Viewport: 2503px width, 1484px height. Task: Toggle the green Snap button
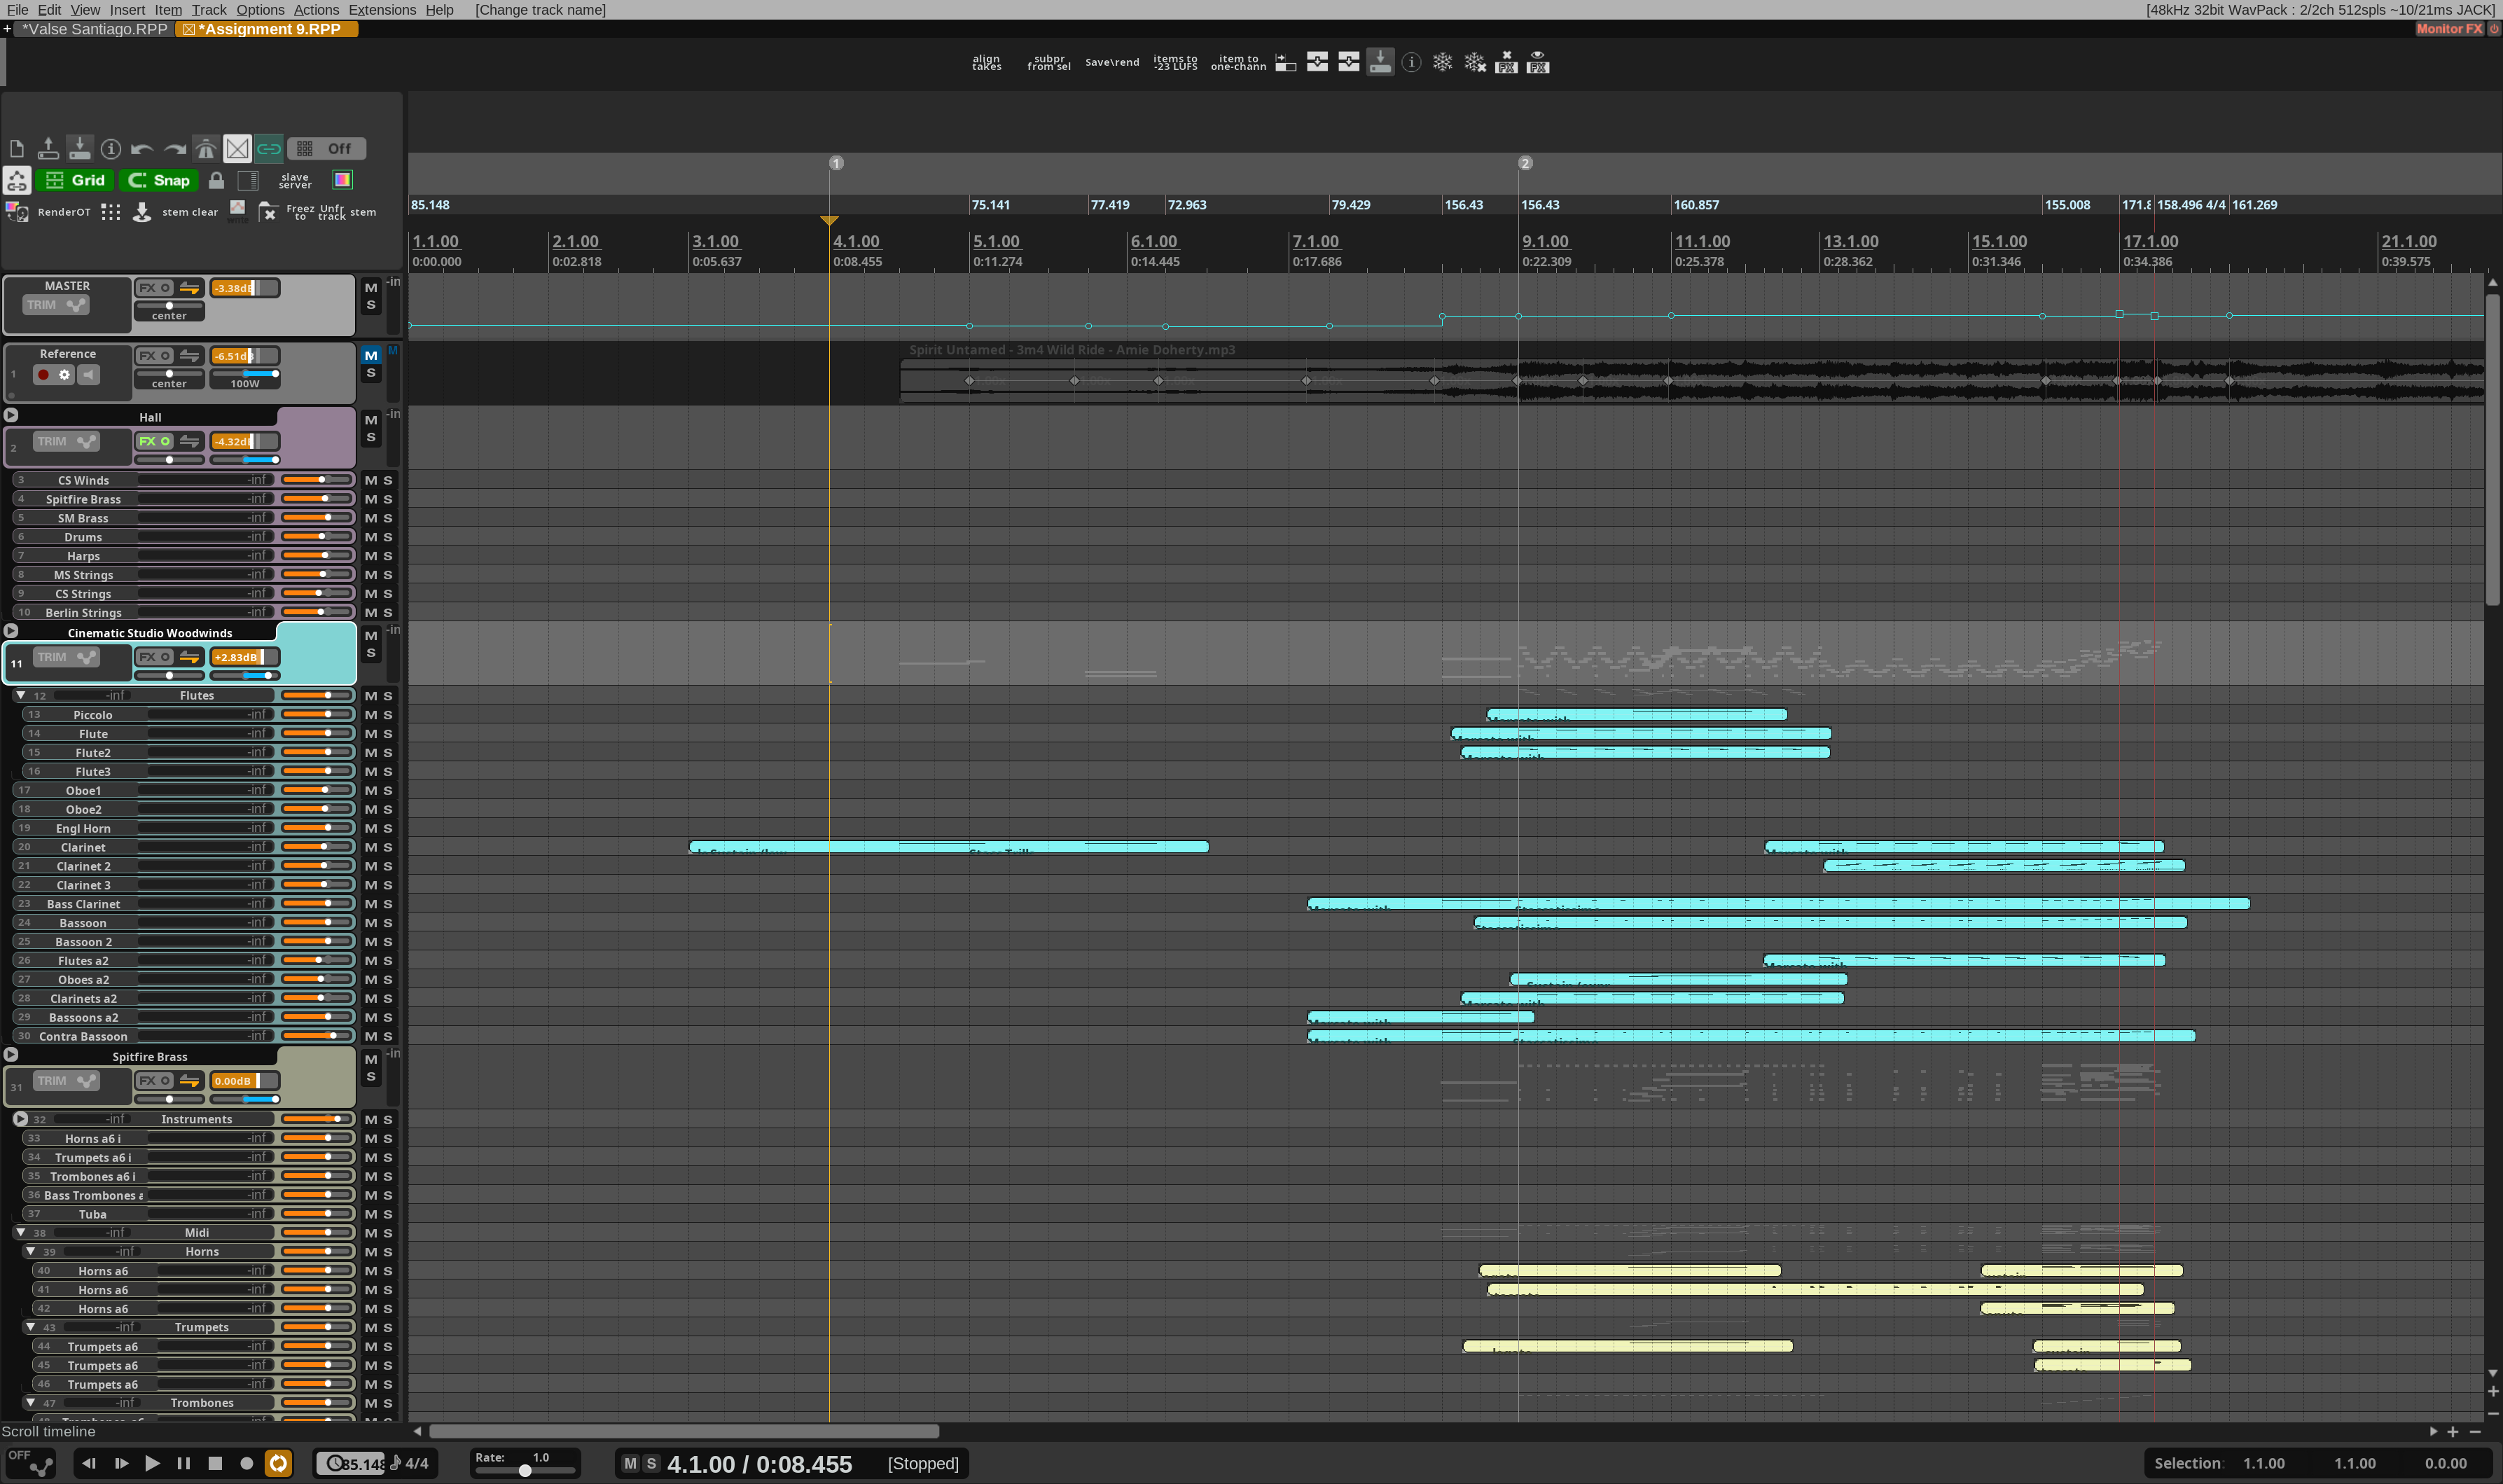[x=159, y=180]
